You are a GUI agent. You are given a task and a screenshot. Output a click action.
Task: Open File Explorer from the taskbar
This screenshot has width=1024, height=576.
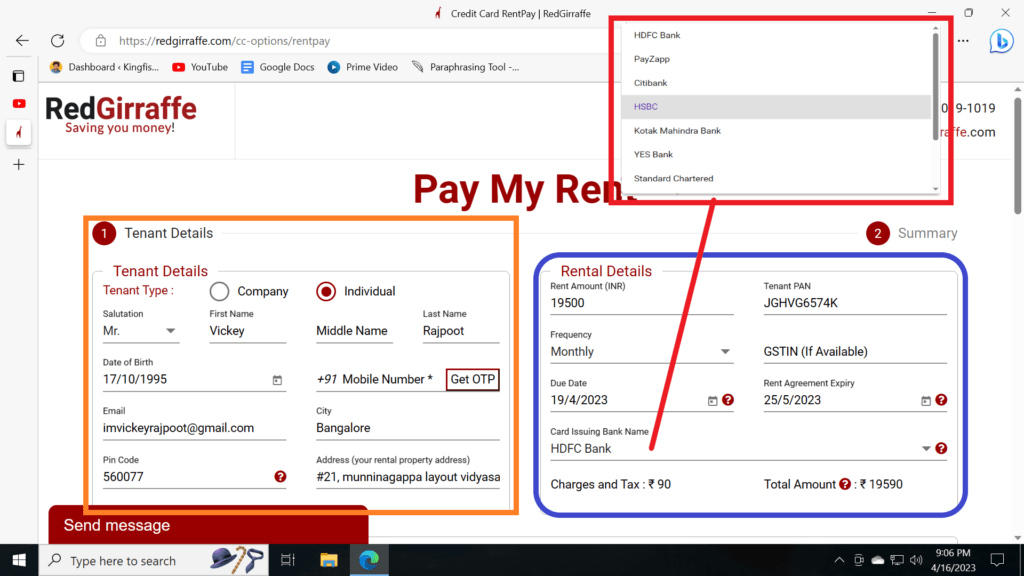(328, 560)
